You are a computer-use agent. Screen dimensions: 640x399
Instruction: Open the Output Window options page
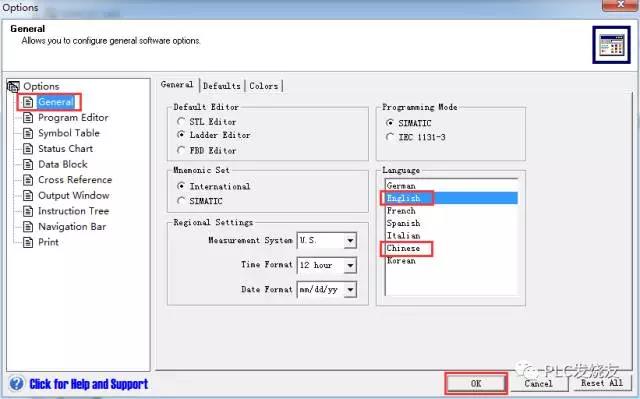click(x=73, y=195)
